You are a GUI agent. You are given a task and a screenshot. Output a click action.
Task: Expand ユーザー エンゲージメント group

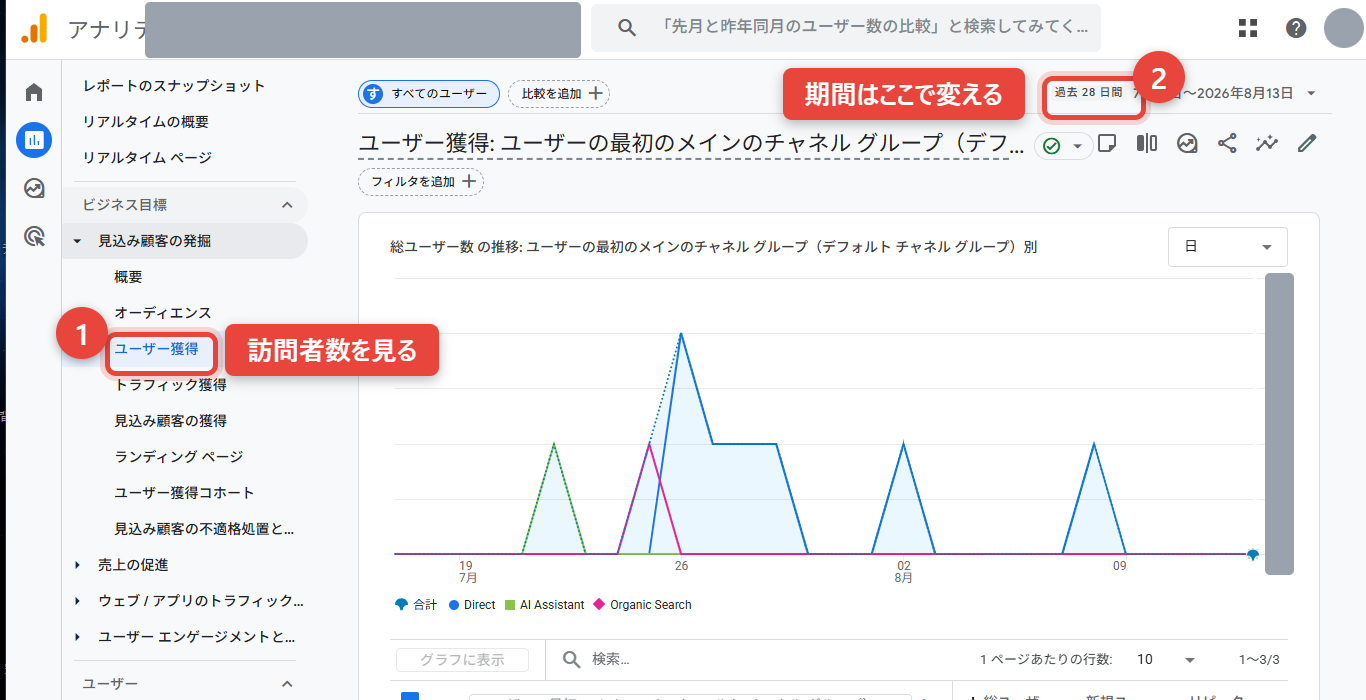[78, 637]
